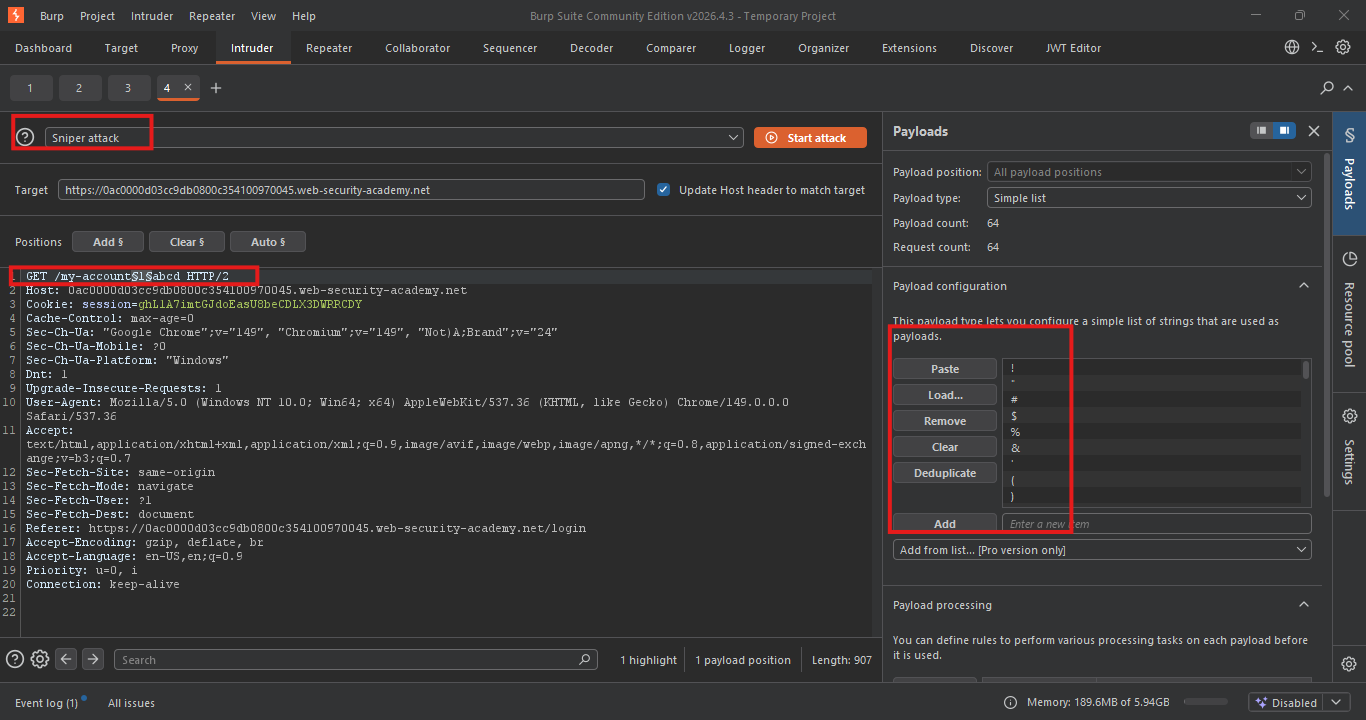Switch to the Decoder tab
Image resolution: width=1366 pixels, height=720 pixels.
592,48
